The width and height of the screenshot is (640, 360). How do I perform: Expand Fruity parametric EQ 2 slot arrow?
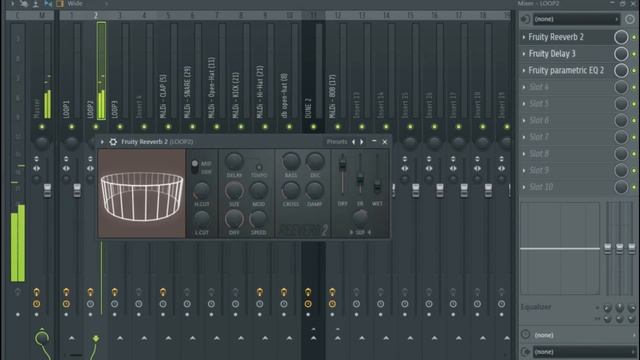click(x=524, y=71)
